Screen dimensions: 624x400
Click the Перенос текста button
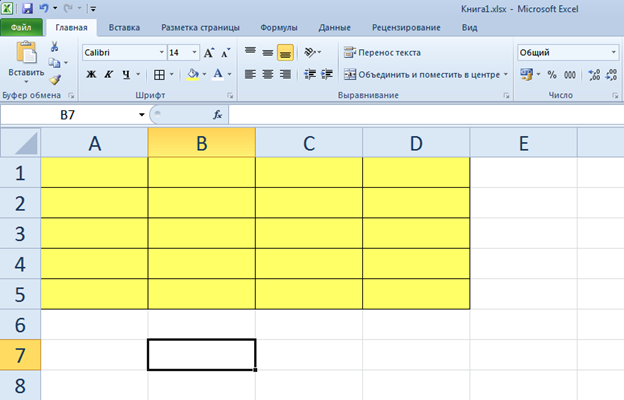tap(382, 52)
